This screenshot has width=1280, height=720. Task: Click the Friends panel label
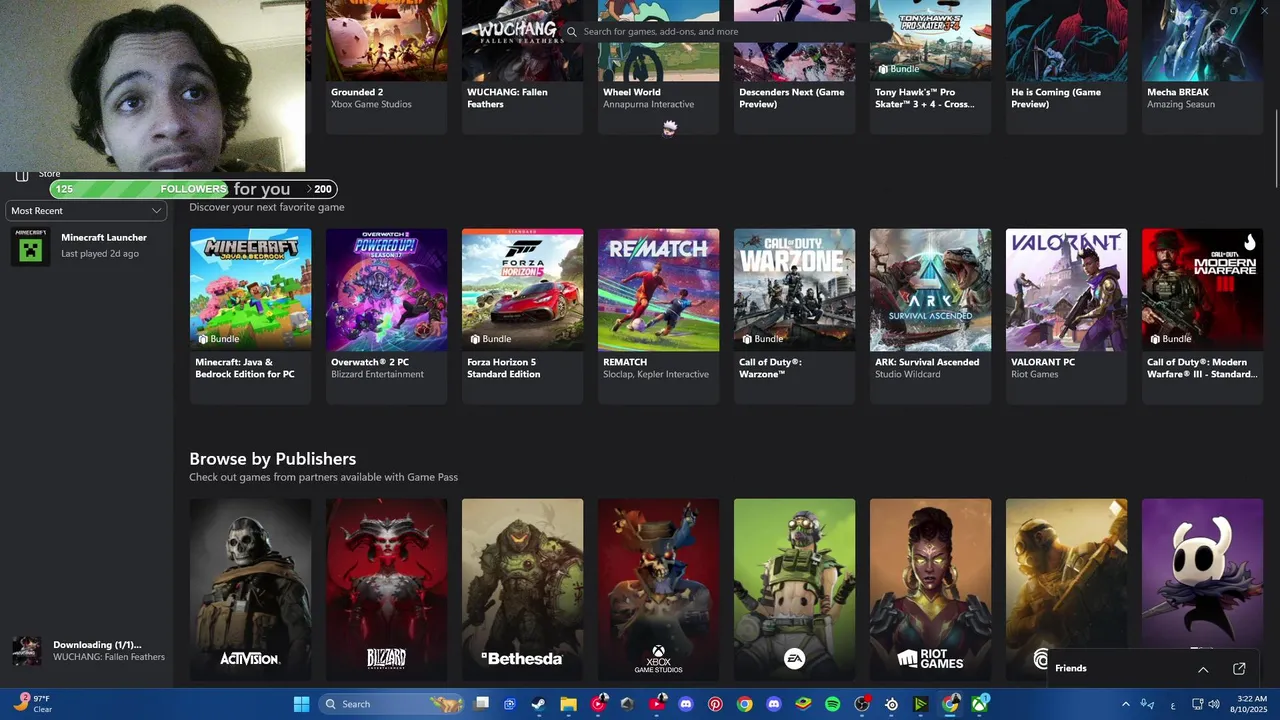1071,669
